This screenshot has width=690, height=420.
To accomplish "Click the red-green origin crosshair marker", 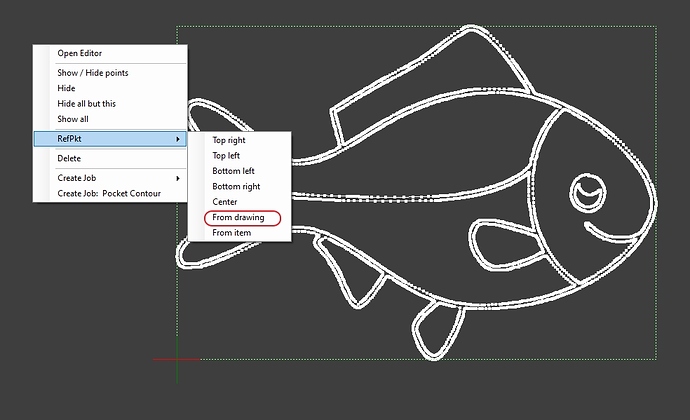I will pos(177,359).
